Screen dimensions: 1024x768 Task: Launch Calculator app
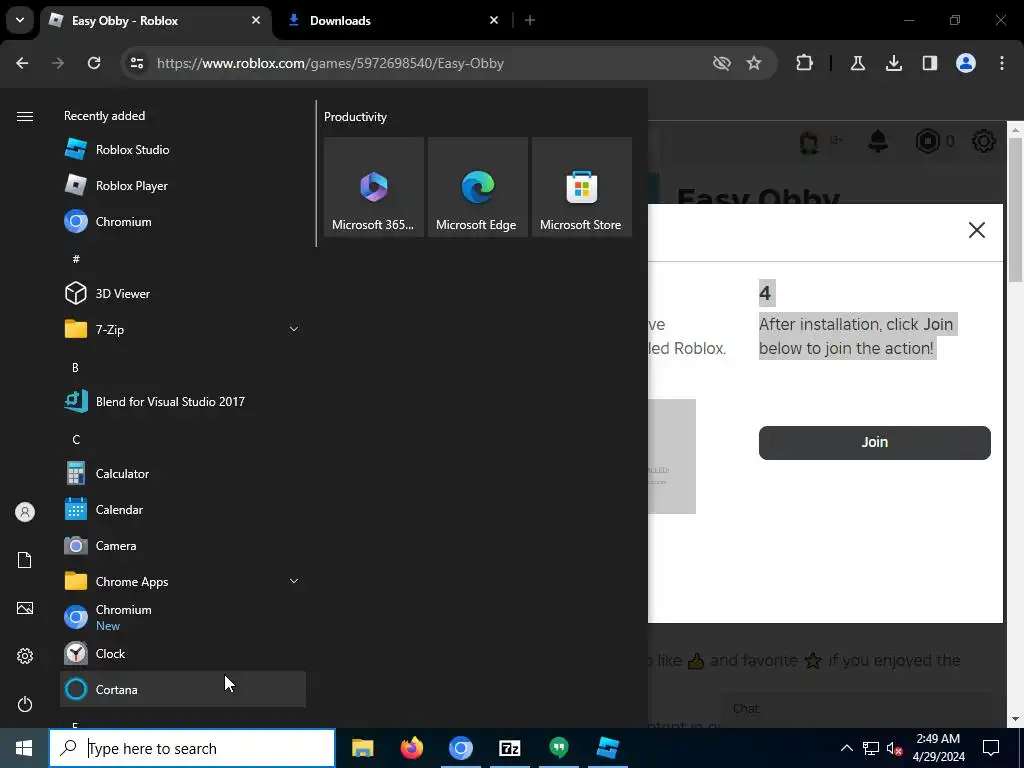[x=183, y=473]
